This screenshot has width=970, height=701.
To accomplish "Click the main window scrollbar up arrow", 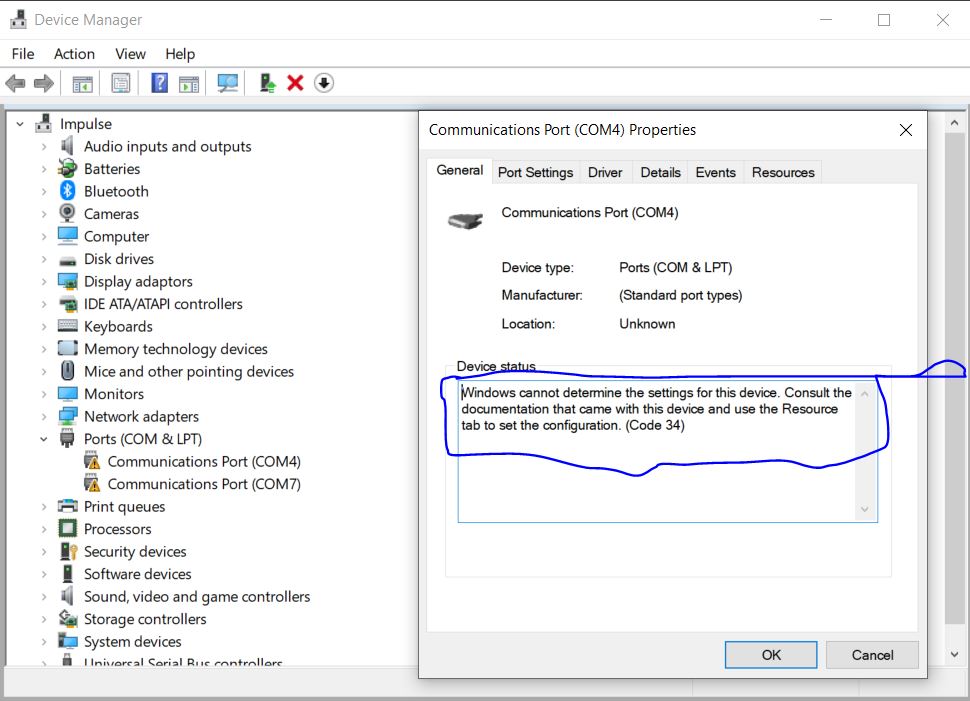I will tap(954, 123).
